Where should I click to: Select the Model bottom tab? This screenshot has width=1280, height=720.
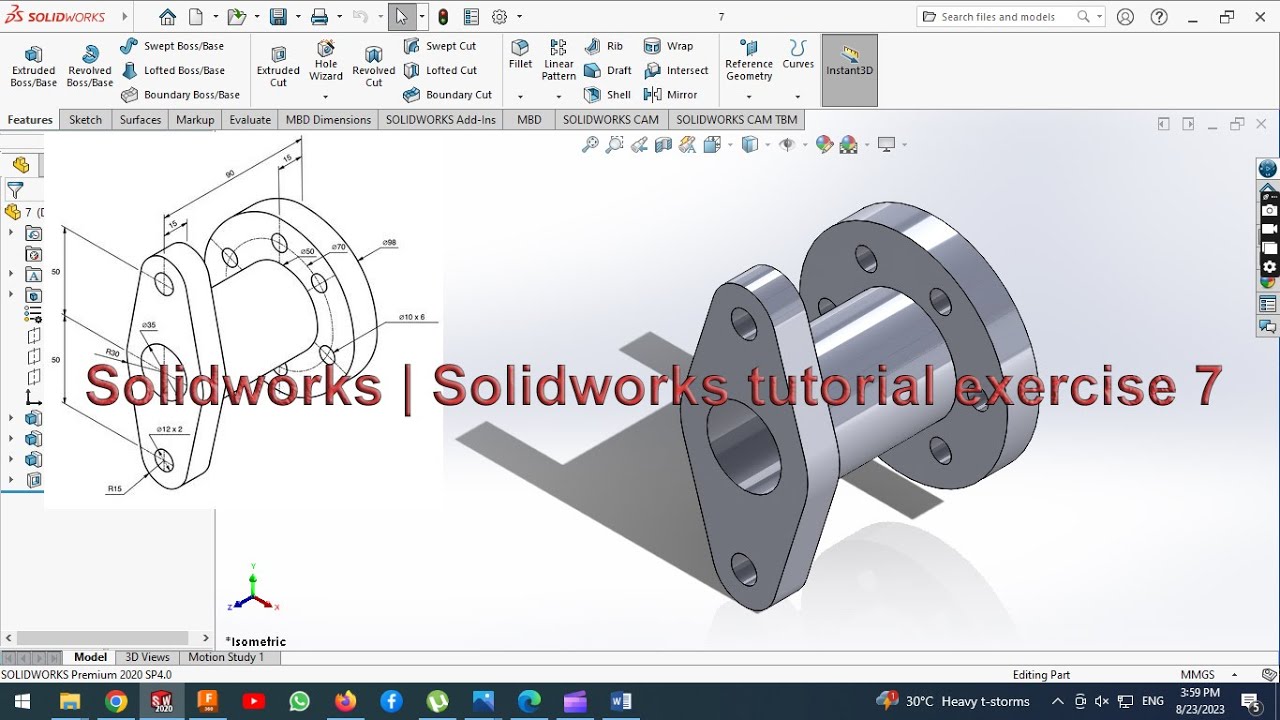click(x=90, y=657)
